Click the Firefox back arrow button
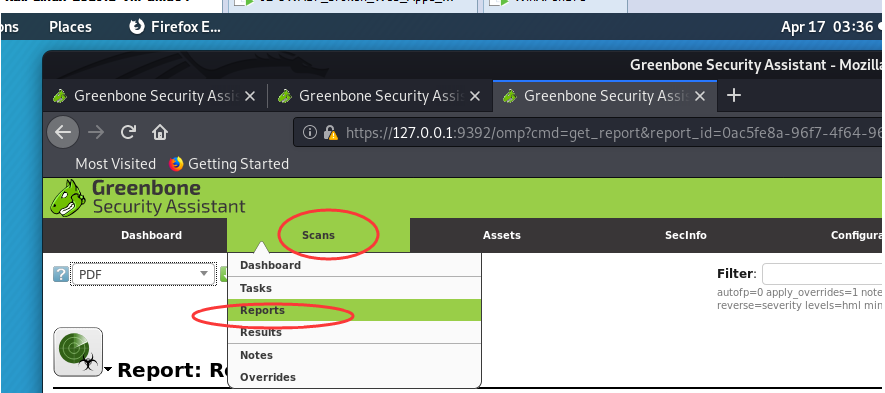The image size is (885, 393). [62, 132]
